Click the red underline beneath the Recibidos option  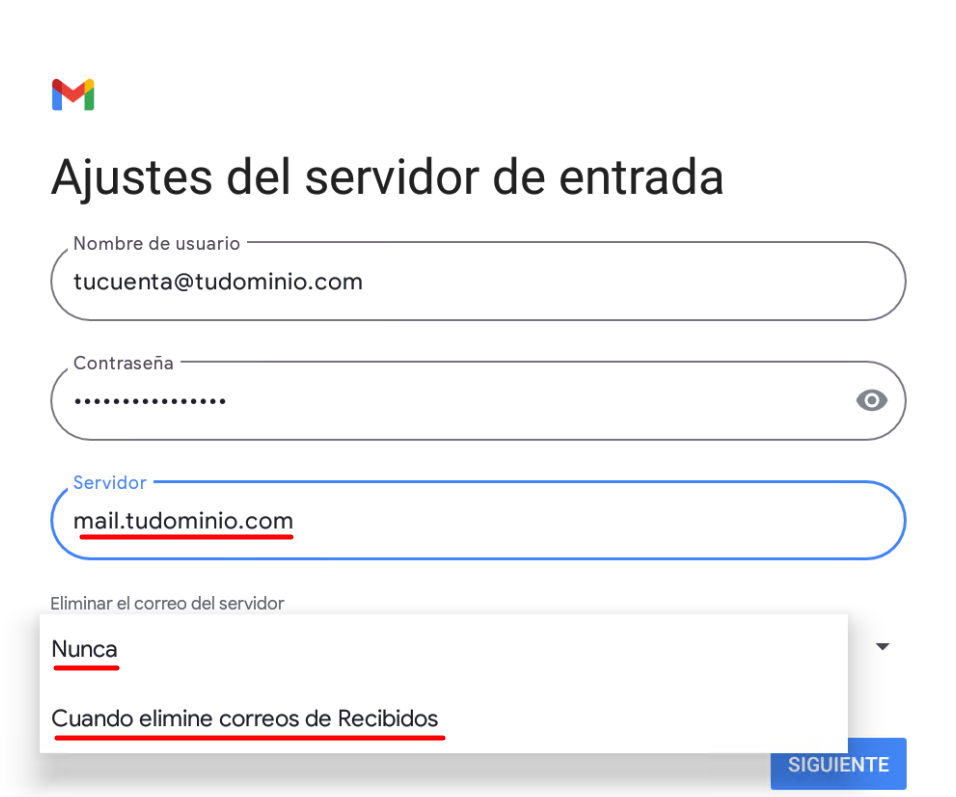[x=248, y=737]
